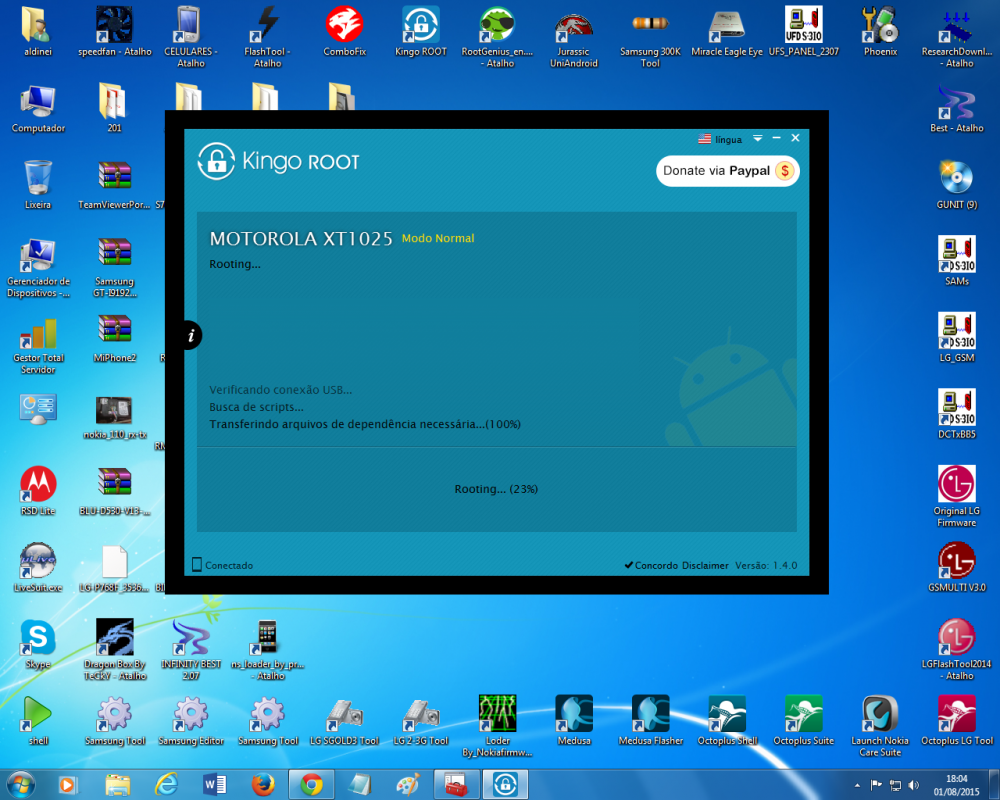Screen dimensions: 1000x800
Task: Click the Kingo ROOT logo icon
Action: (x=215, y=161)
